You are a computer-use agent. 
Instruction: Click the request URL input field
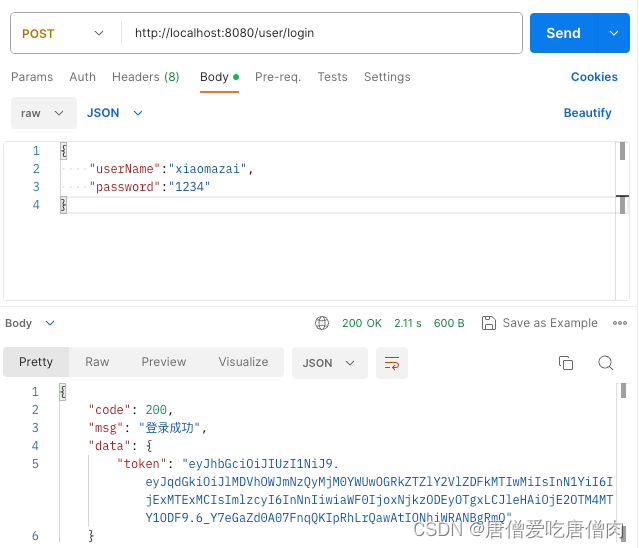pyautogui.click(x=320, y=33)
